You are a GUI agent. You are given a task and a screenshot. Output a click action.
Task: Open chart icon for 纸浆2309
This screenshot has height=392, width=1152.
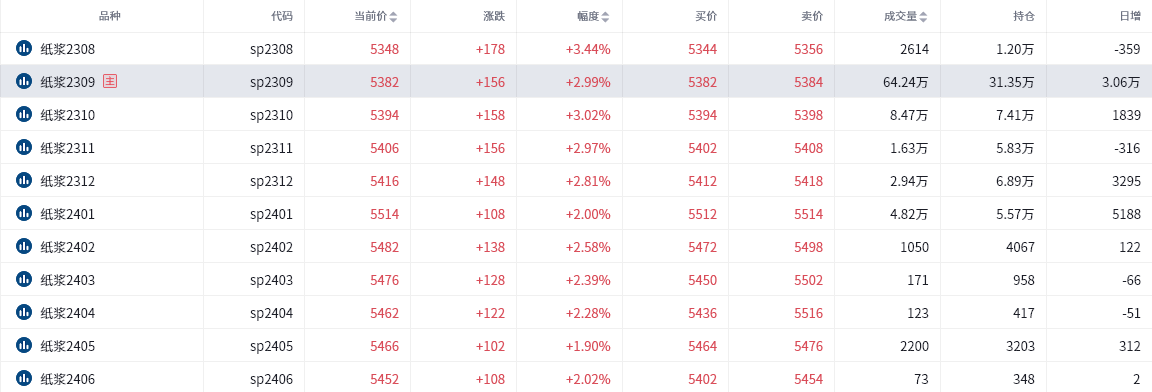pos(24,81)
